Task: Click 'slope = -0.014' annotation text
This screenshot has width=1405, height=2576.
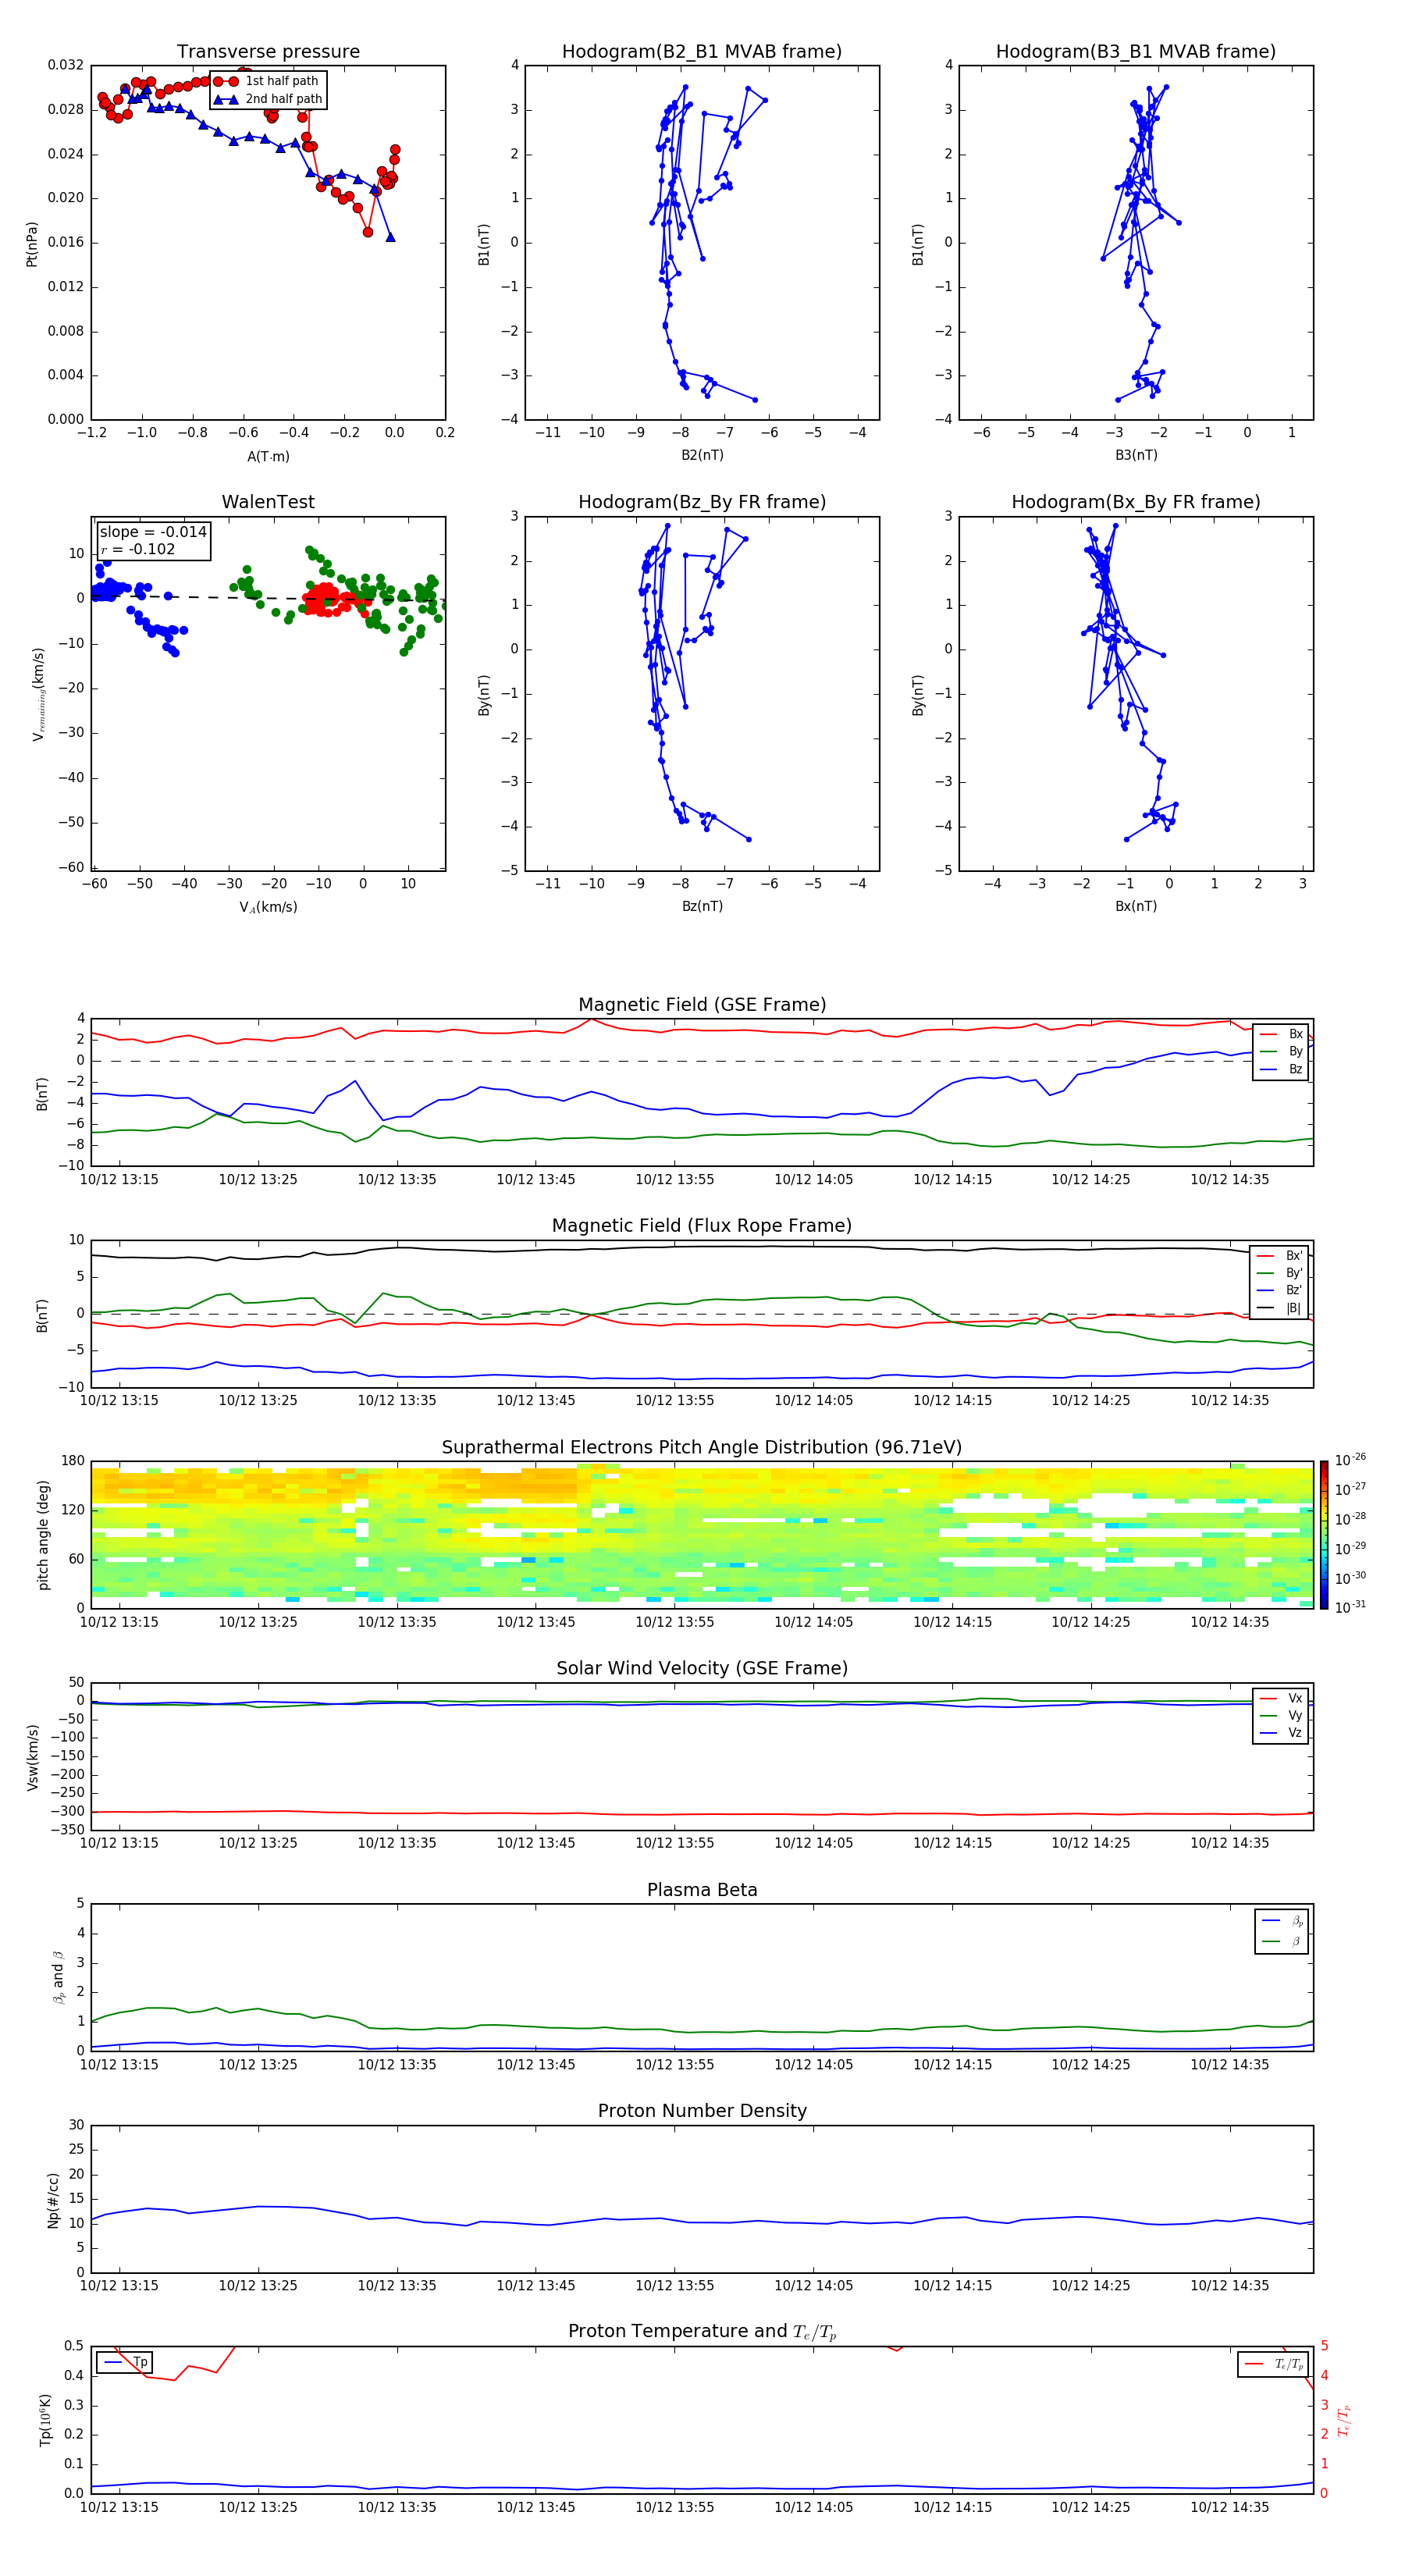Action: tap(153, 532)
